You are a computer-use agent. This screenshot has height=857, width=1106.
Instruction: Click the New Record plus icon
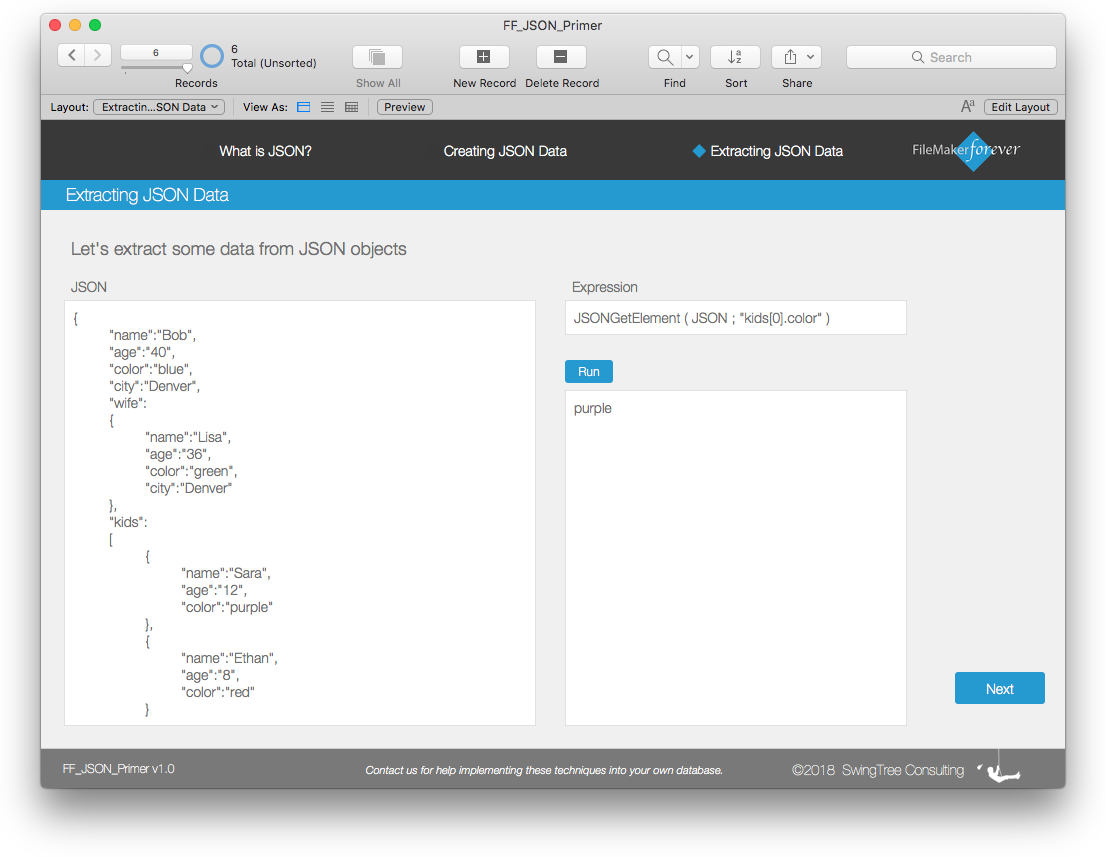(484, 56)
